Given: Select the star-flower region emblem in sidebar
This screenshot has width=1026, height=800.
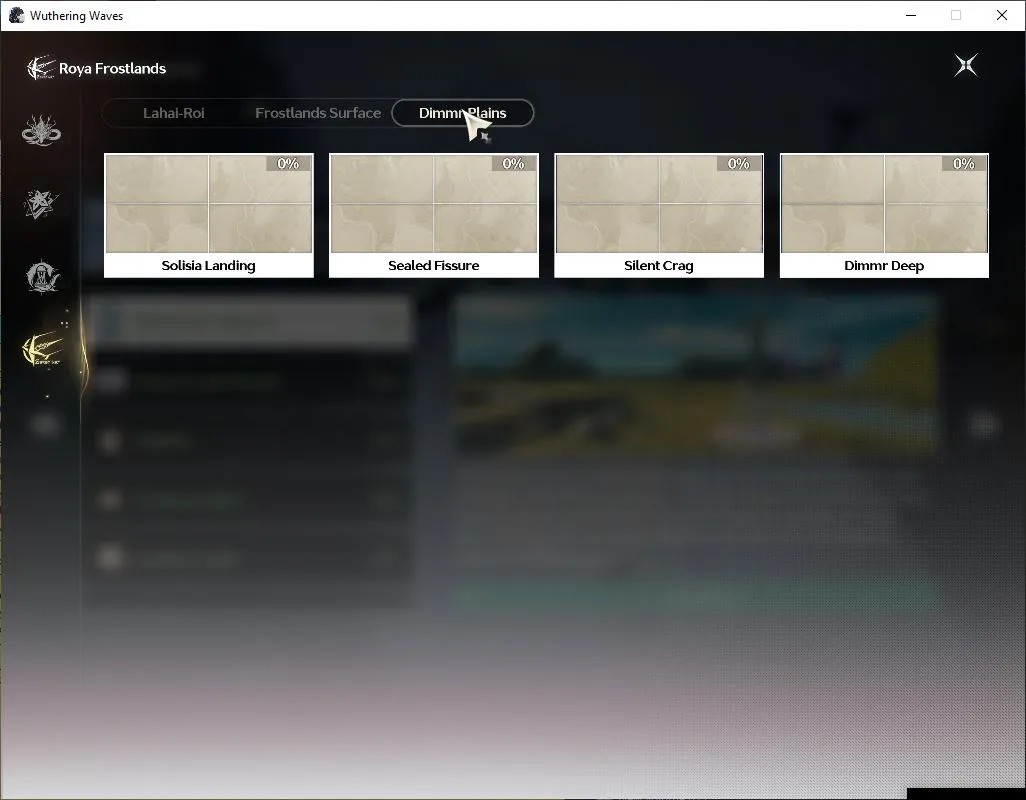Looking at the screenshot, I should click(41, 204).
